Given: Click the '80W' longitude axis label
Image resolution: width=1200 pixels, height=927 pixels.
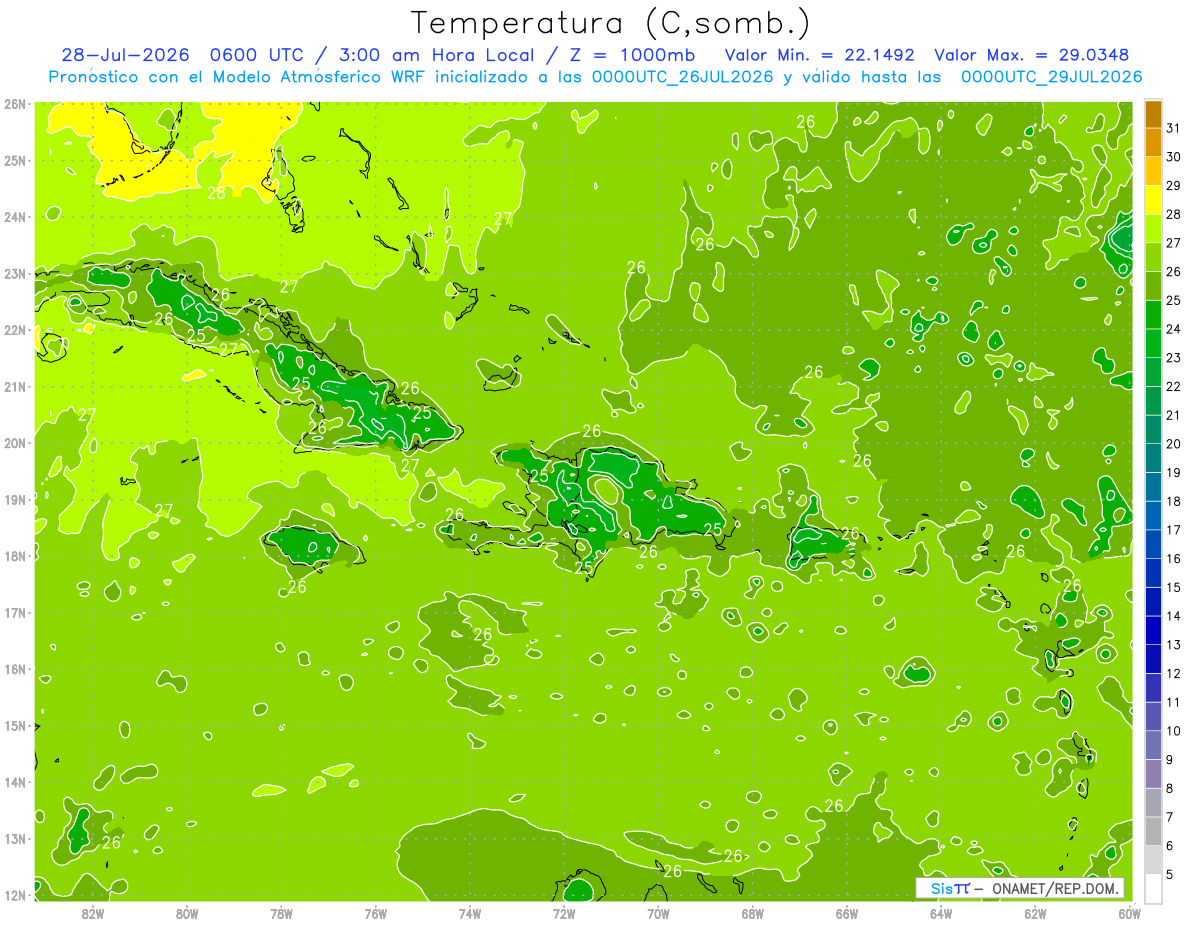Looking at the screenshot, I should [x=187, y=913].
